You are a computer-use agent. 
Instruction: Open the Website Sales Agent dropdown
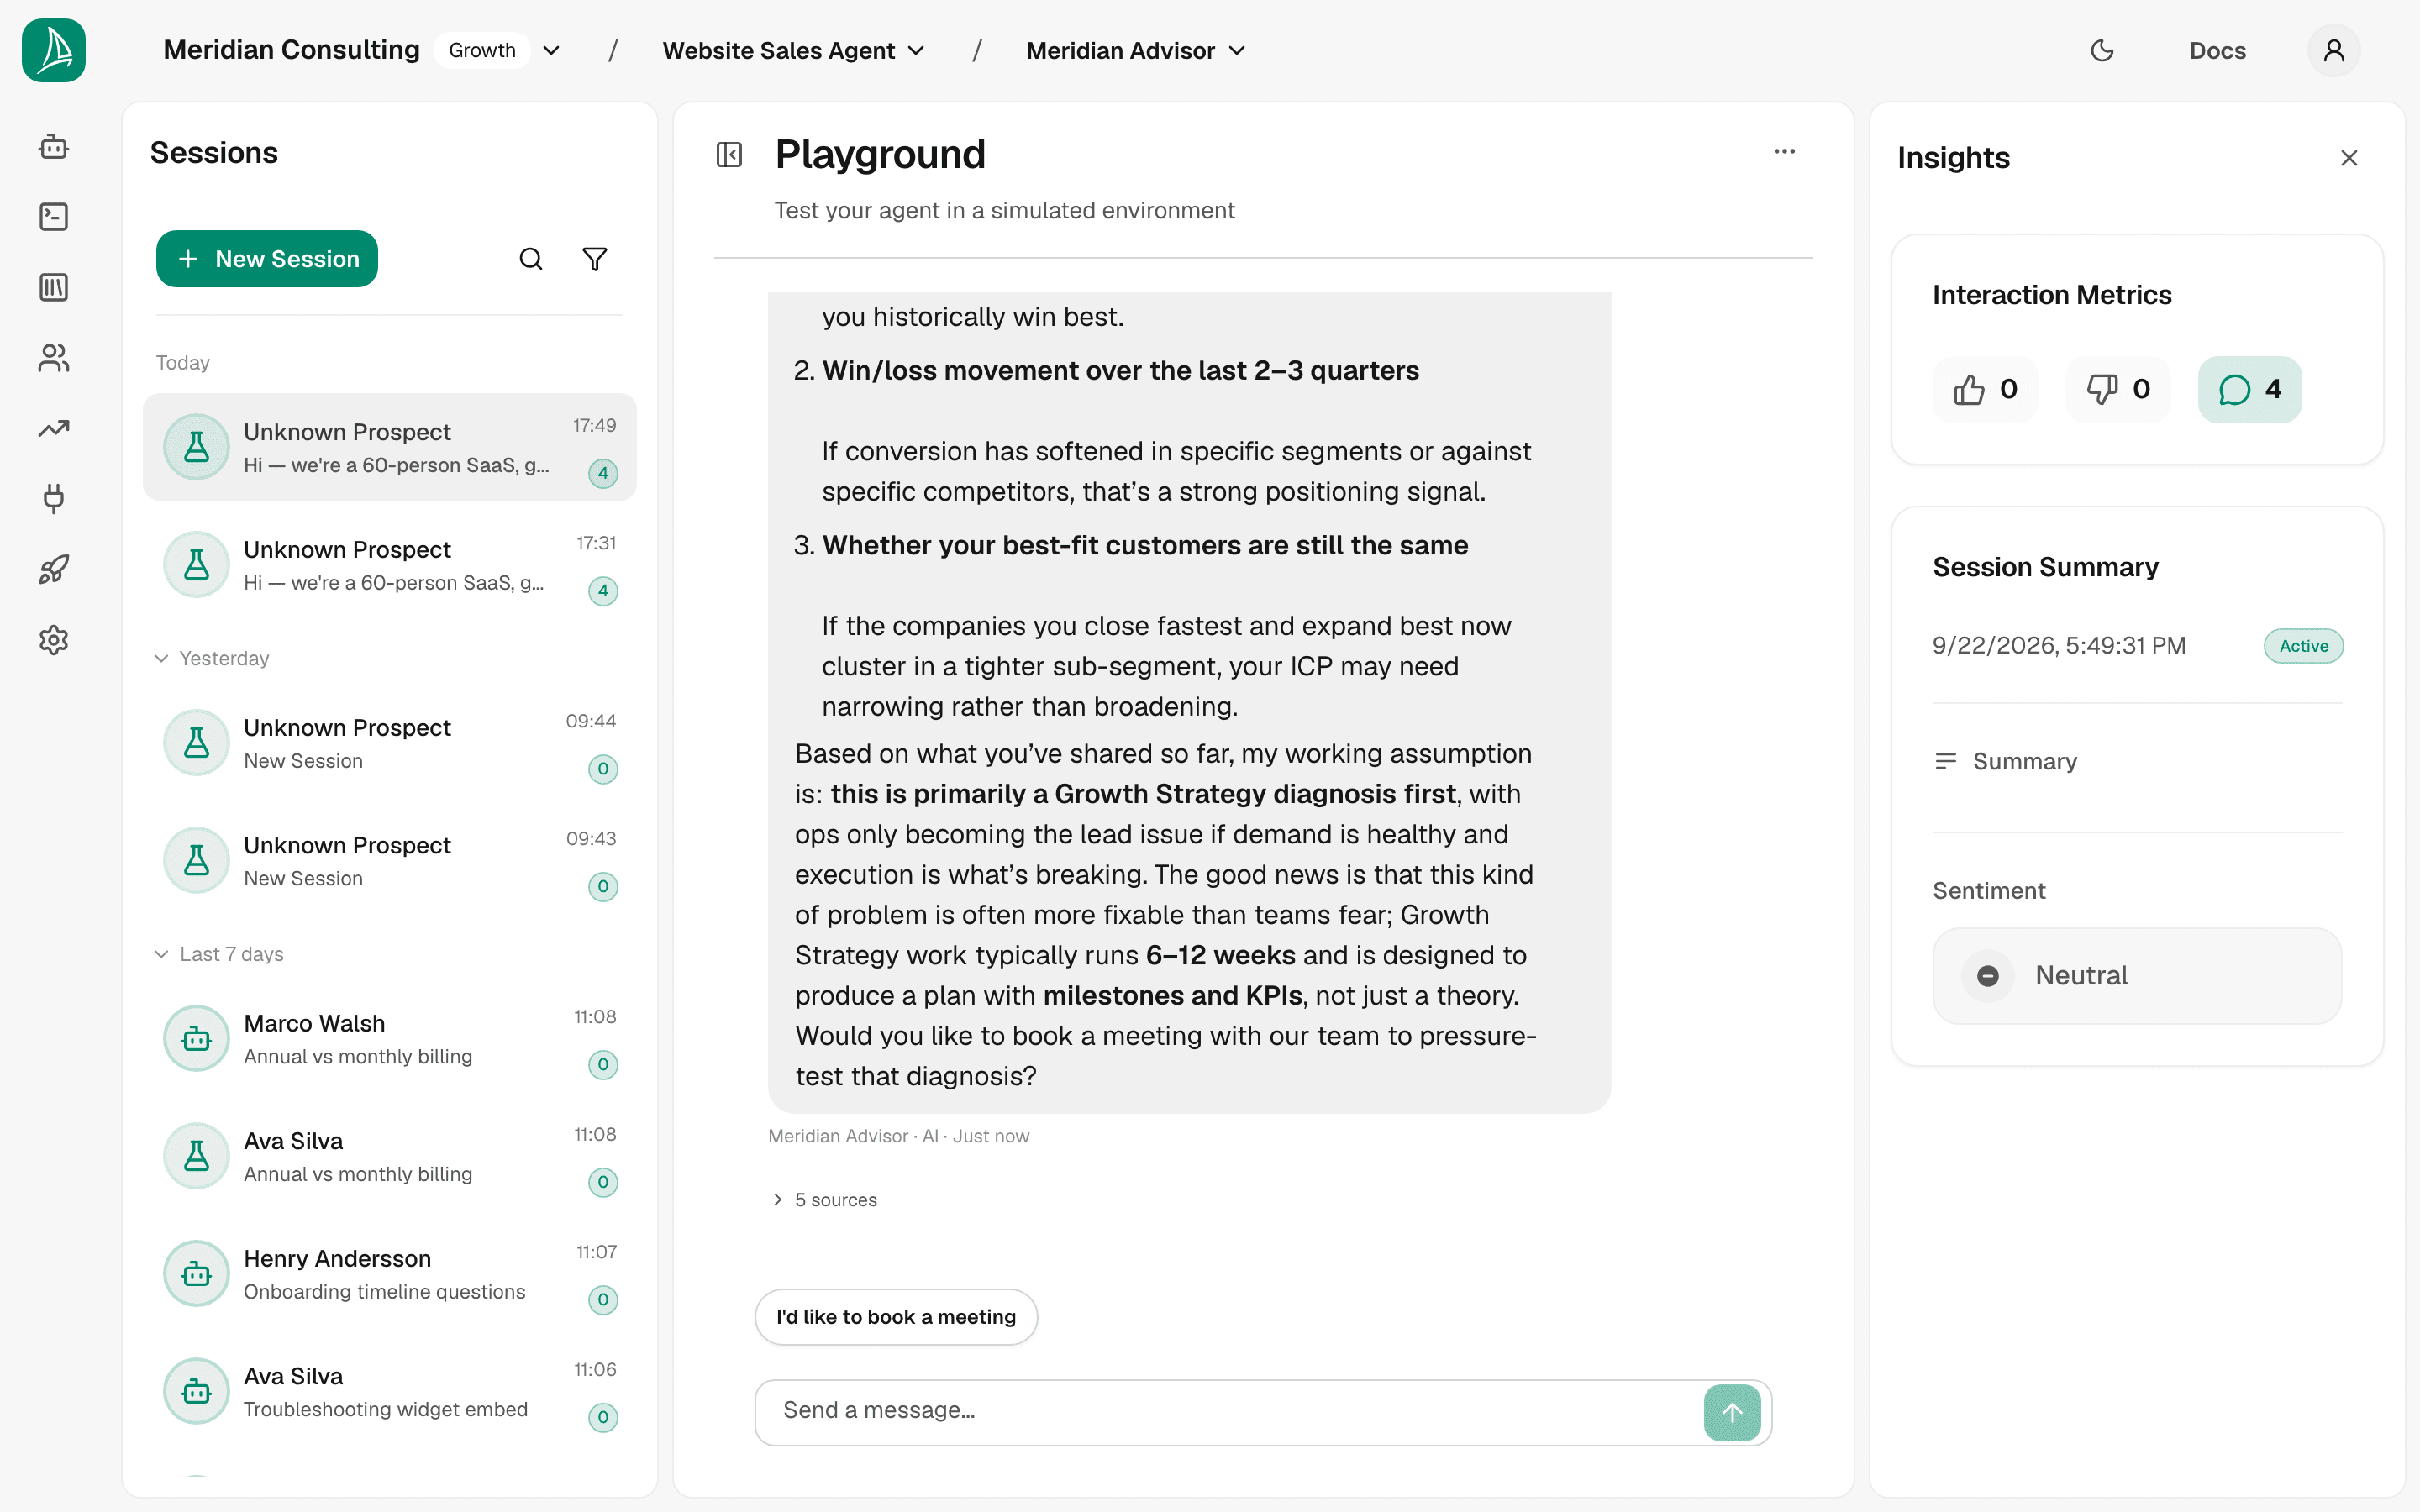click(x=793, y=50)
